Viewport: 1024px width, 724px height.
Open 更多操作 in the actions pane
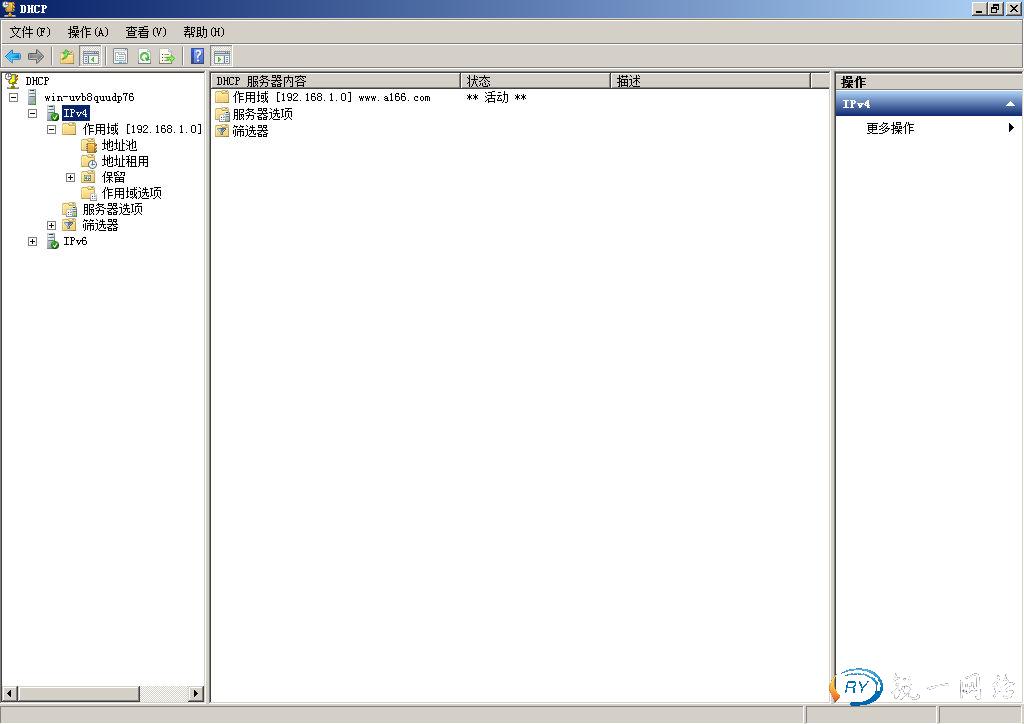[x=890, y=128]
